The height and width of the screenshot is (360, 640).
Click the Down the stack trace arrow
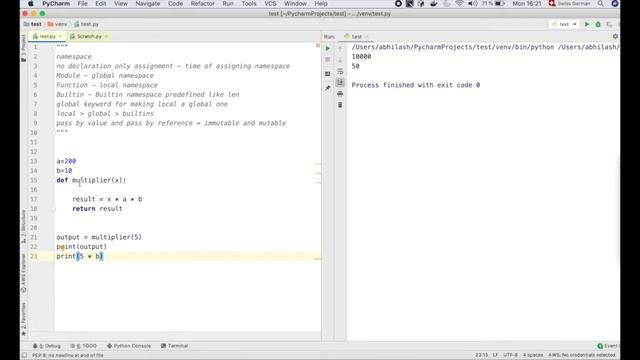pos(340,60)
